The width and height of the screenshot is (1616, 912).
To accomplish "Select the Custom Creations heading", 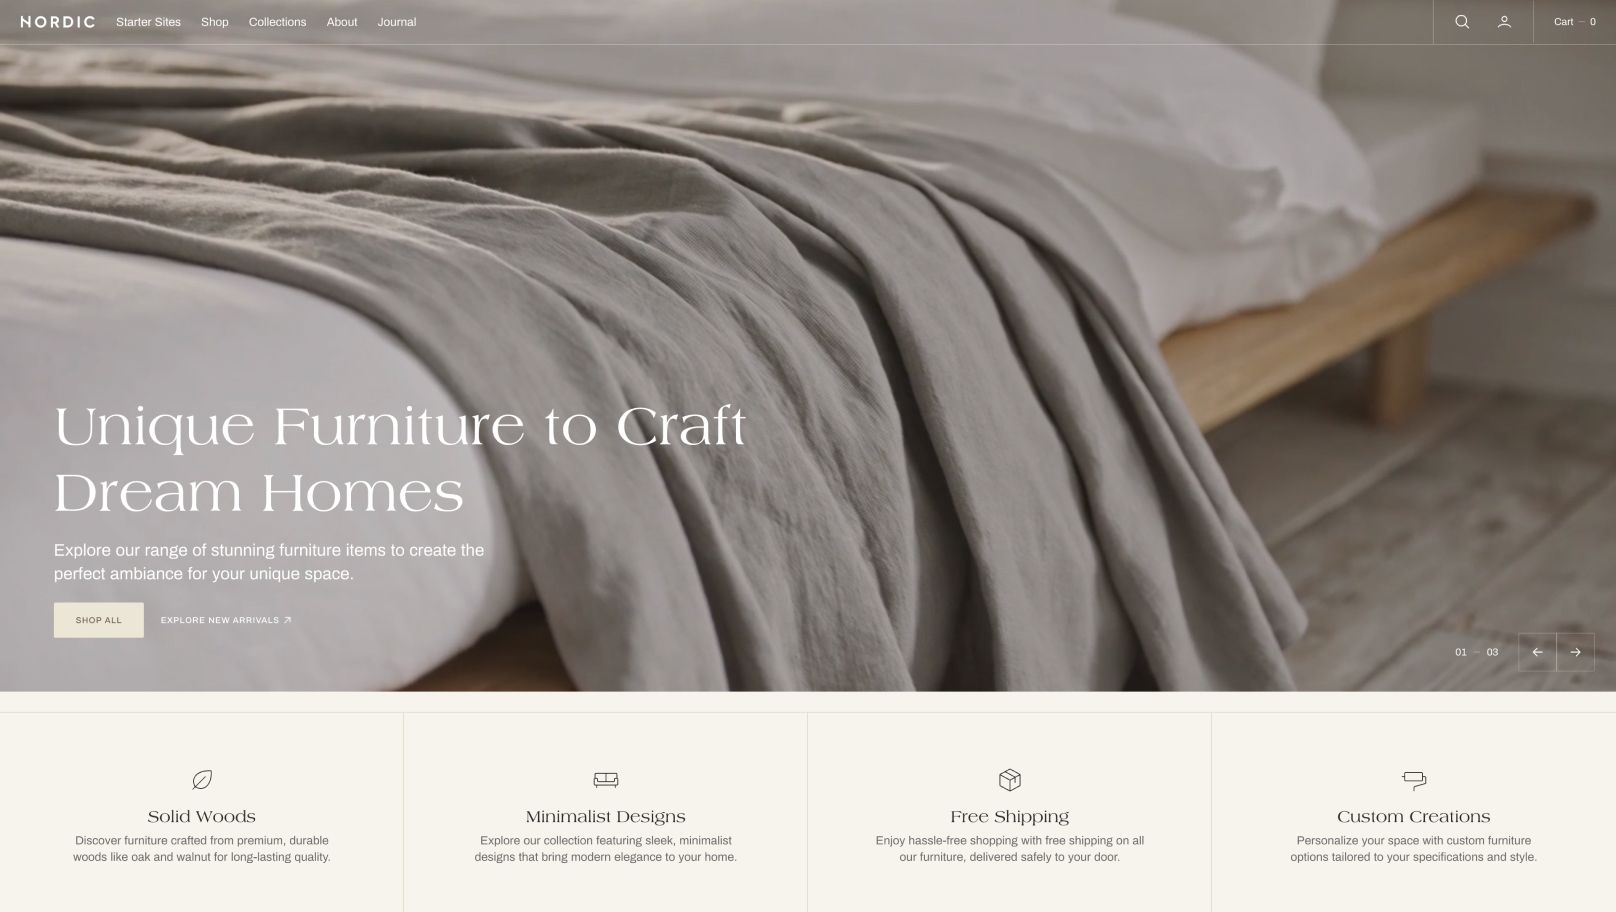I will (x=1414, y=817).
